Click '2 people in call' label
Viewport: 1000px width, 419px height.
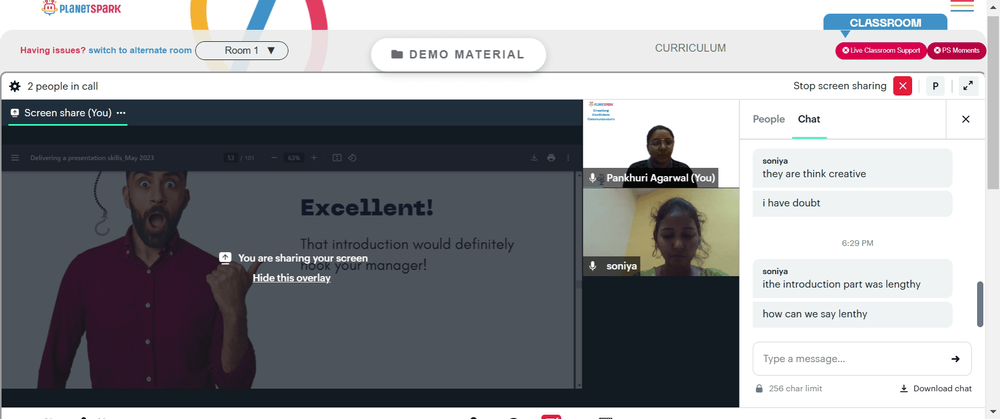coord(62,87)
